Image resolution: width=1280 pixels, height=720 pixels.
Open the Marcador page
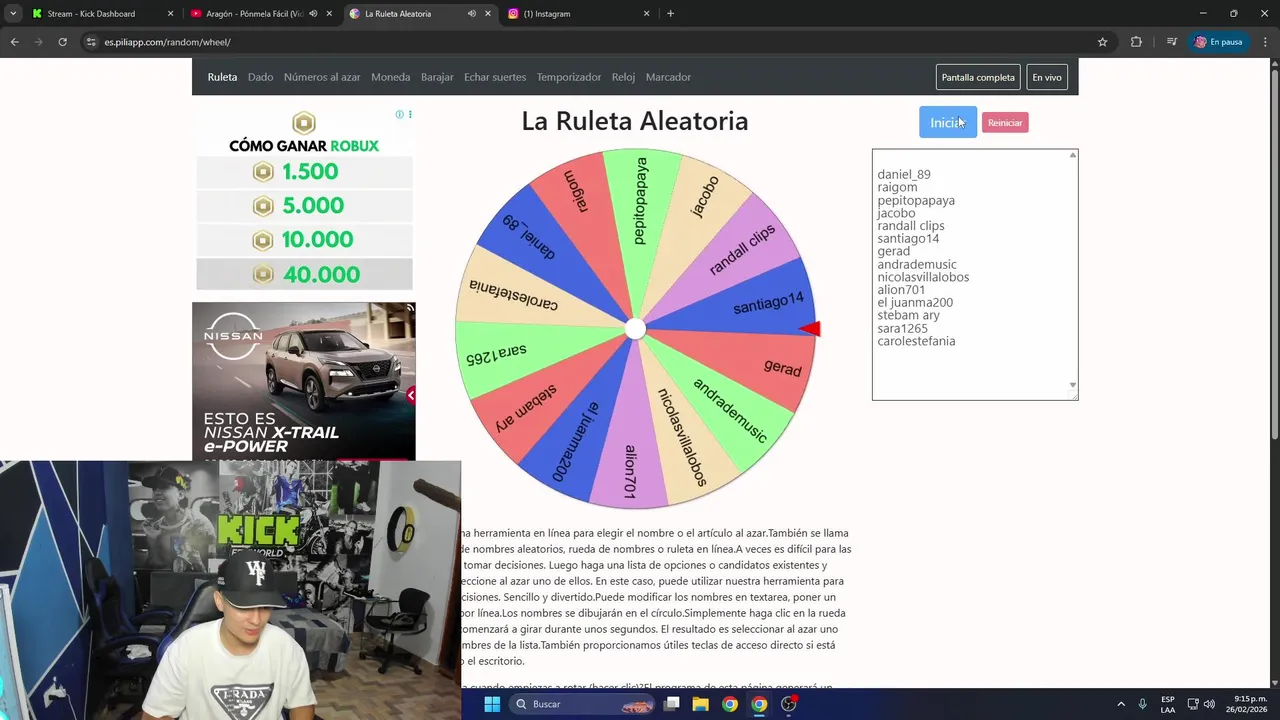(x=668, y=77)
